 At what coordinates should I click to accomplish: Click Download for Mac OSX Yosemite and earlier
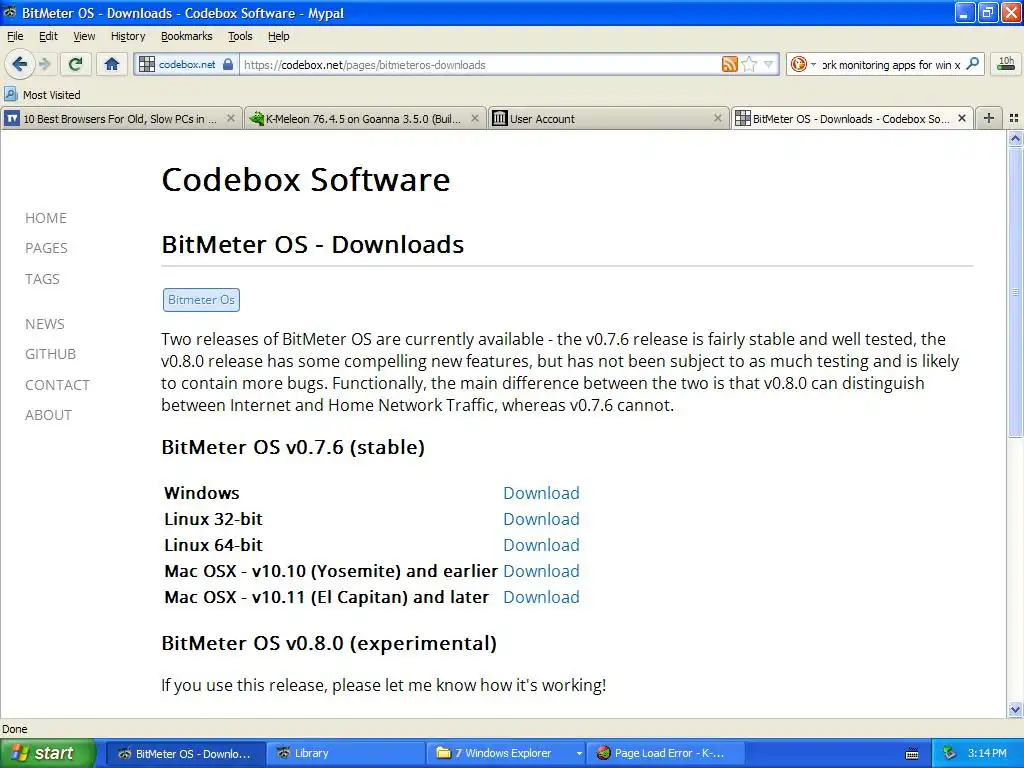pyautogui.click(x=541, y=571)
